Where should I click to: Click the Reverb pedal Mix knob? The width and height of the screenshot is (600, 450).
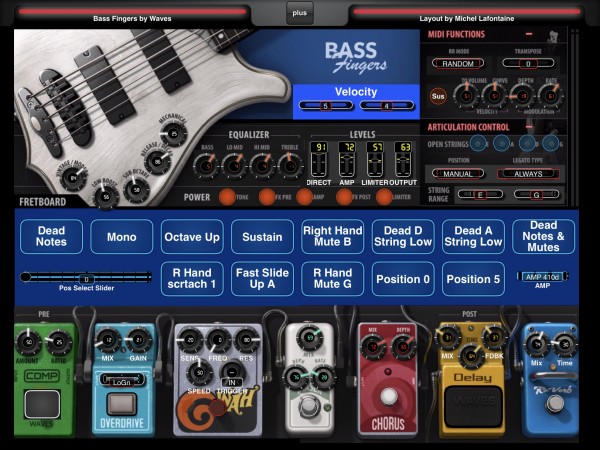tap(538, 345)
